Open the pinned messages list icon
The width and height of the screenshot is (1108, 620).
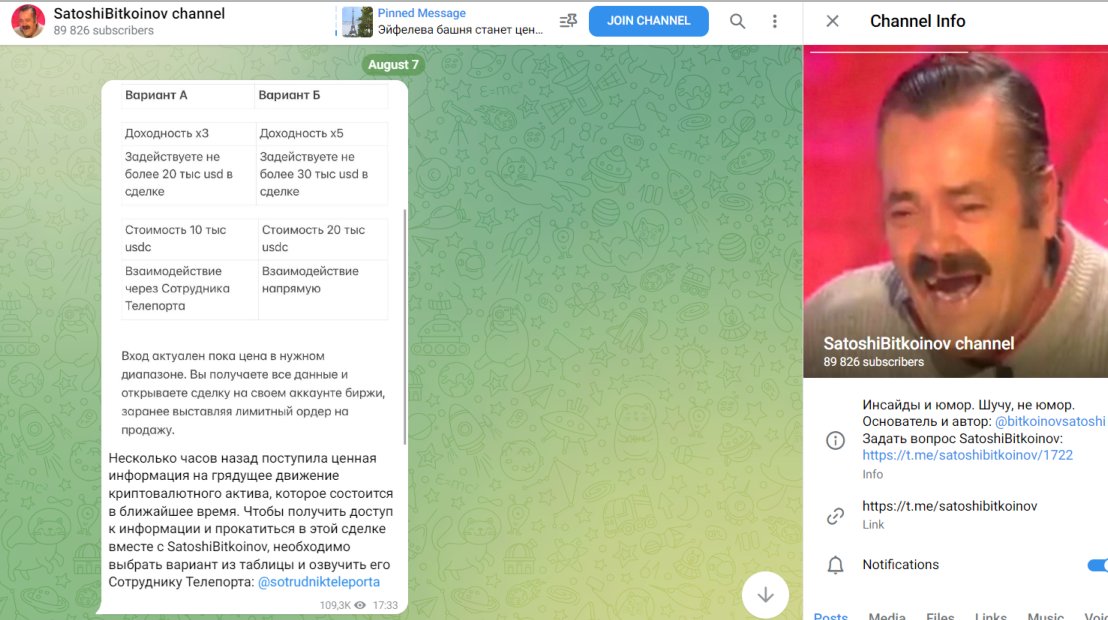pyautogui.click(x=568, y=21)
